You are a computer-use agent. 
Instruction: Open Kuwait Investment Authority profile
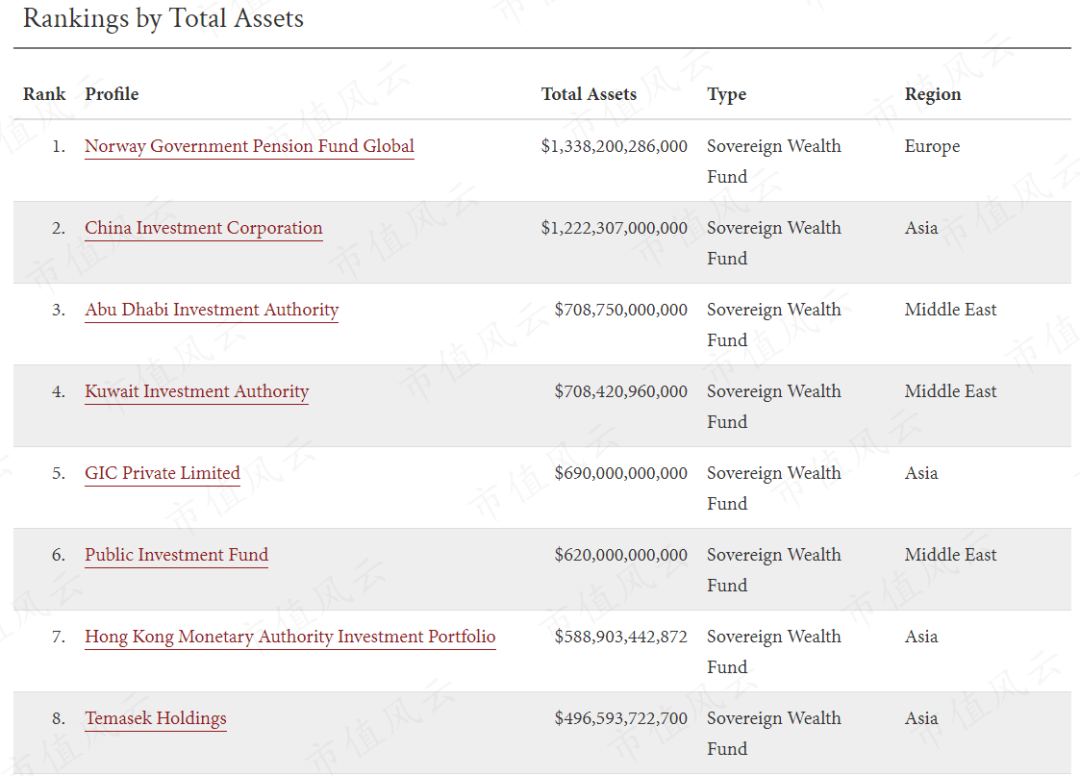click(196, 392)
